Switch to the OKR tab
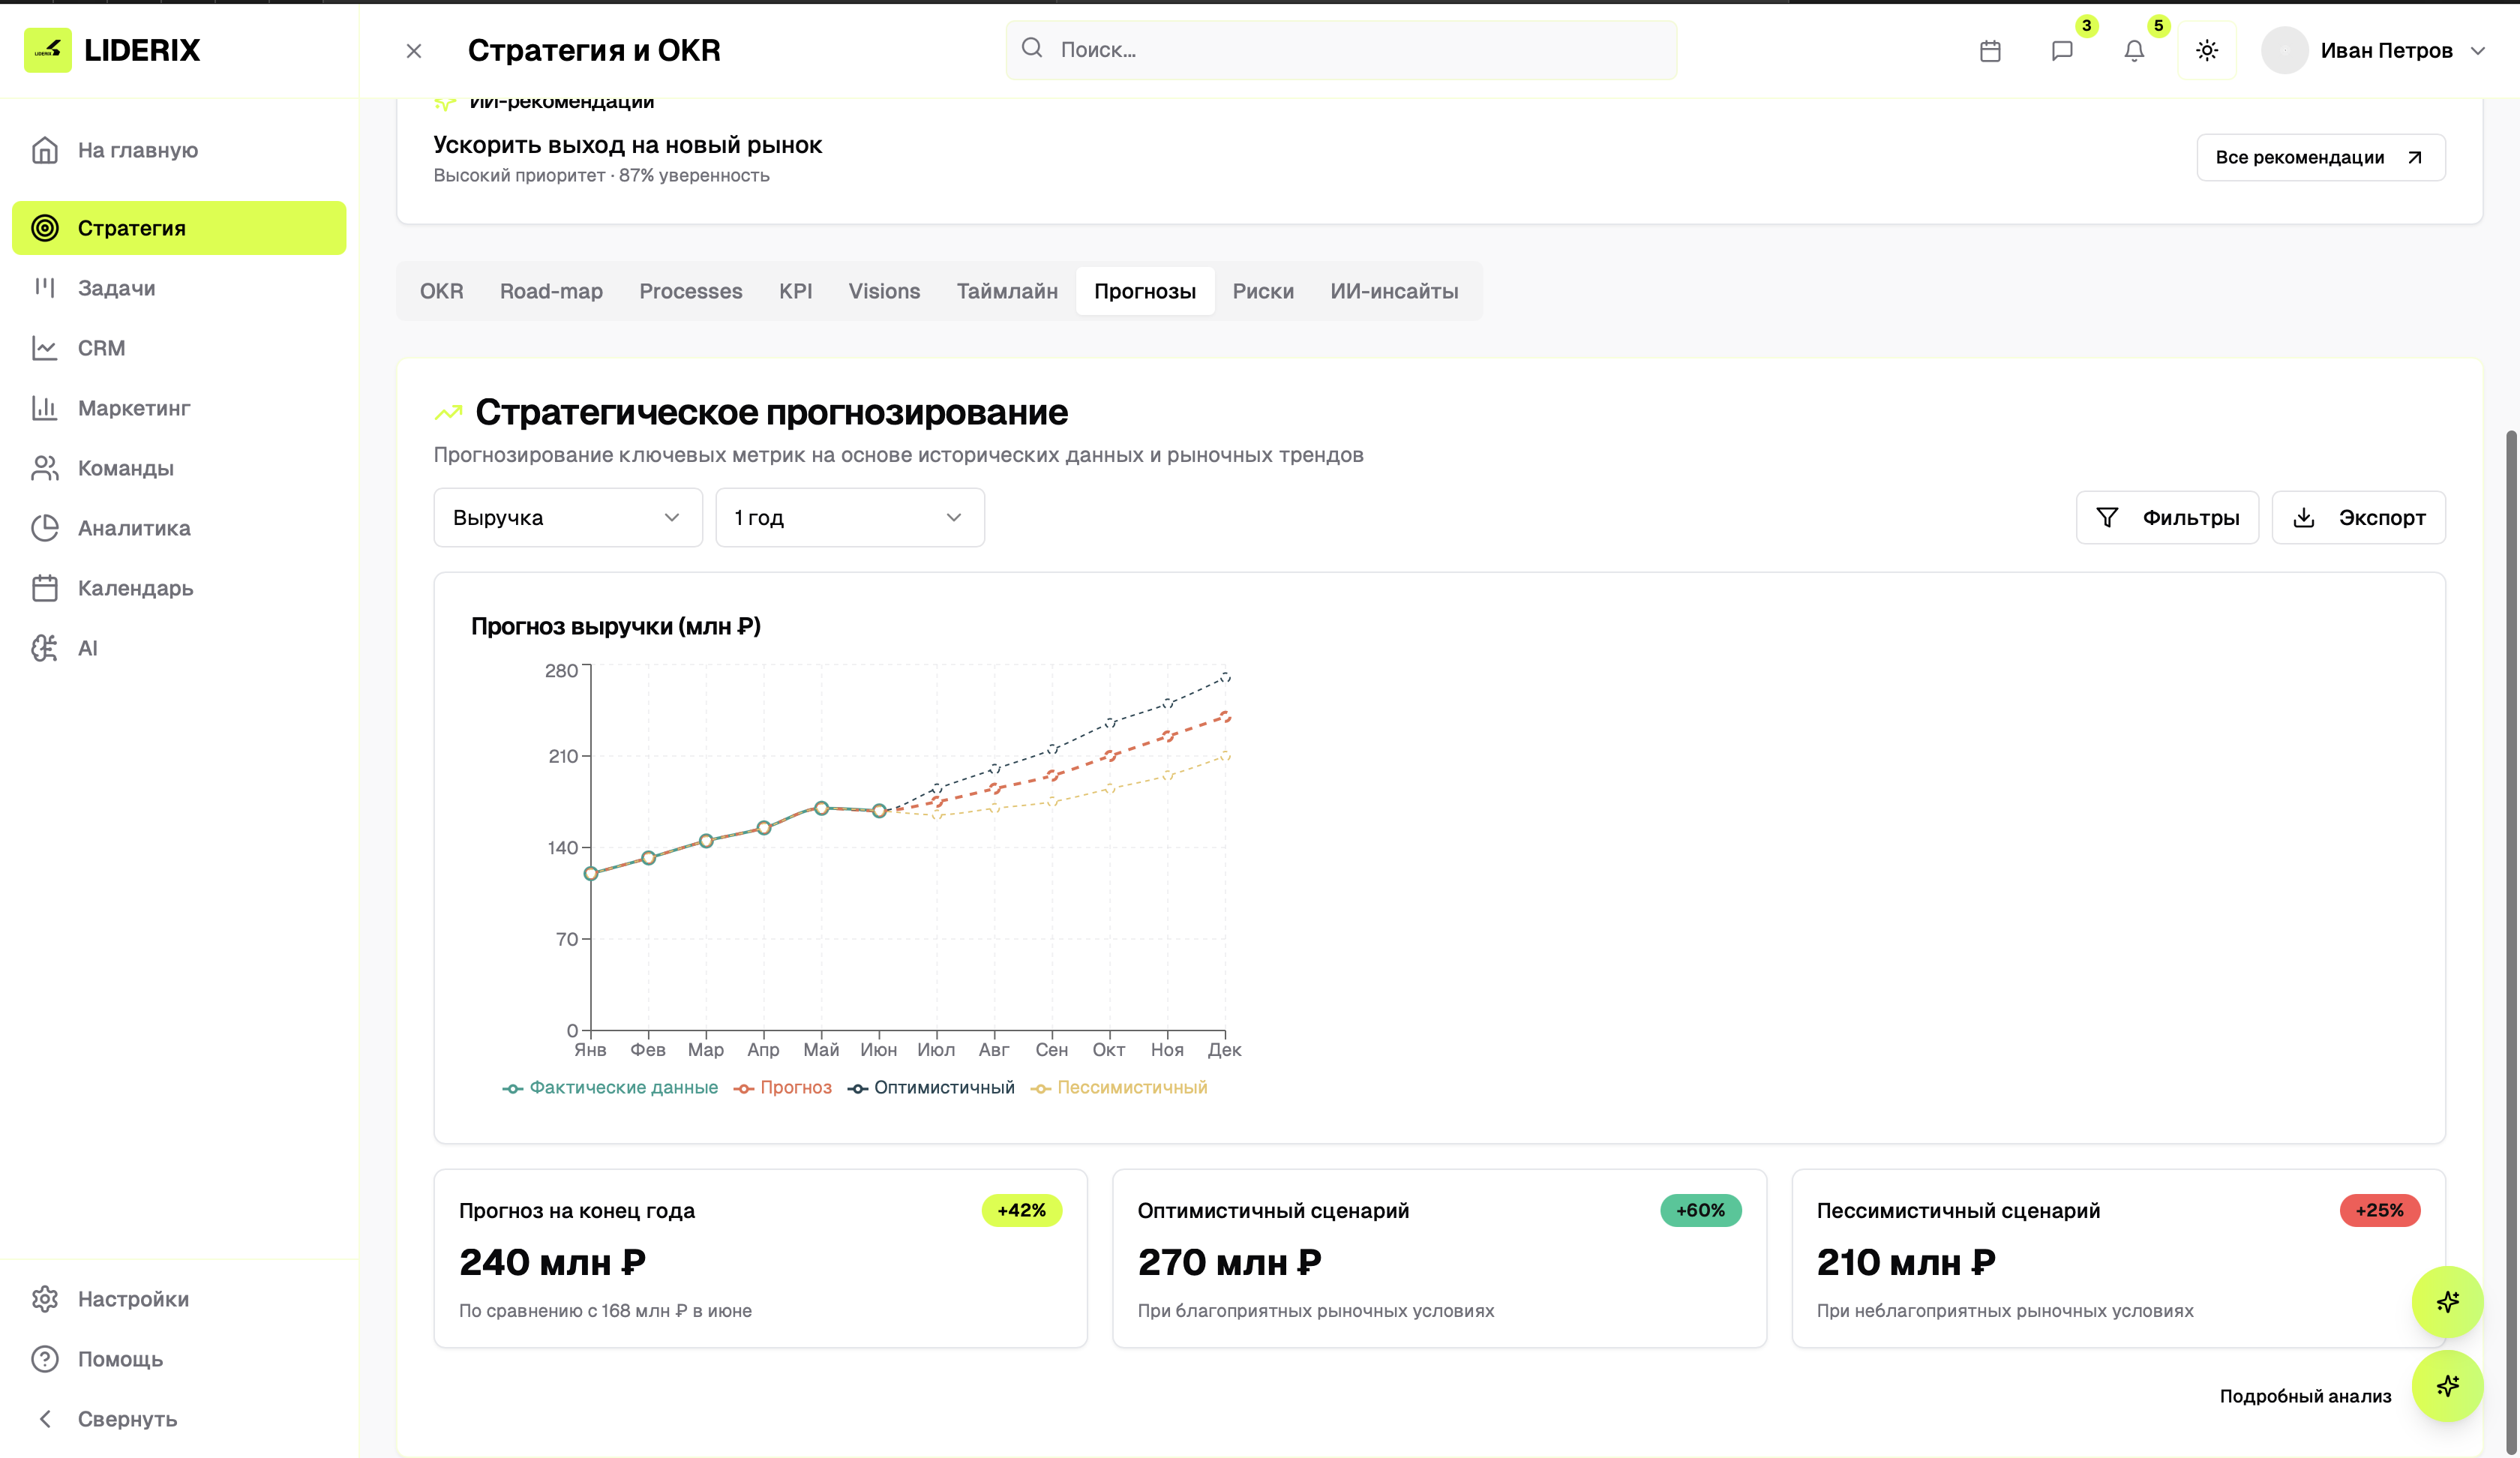 point(441,291)
